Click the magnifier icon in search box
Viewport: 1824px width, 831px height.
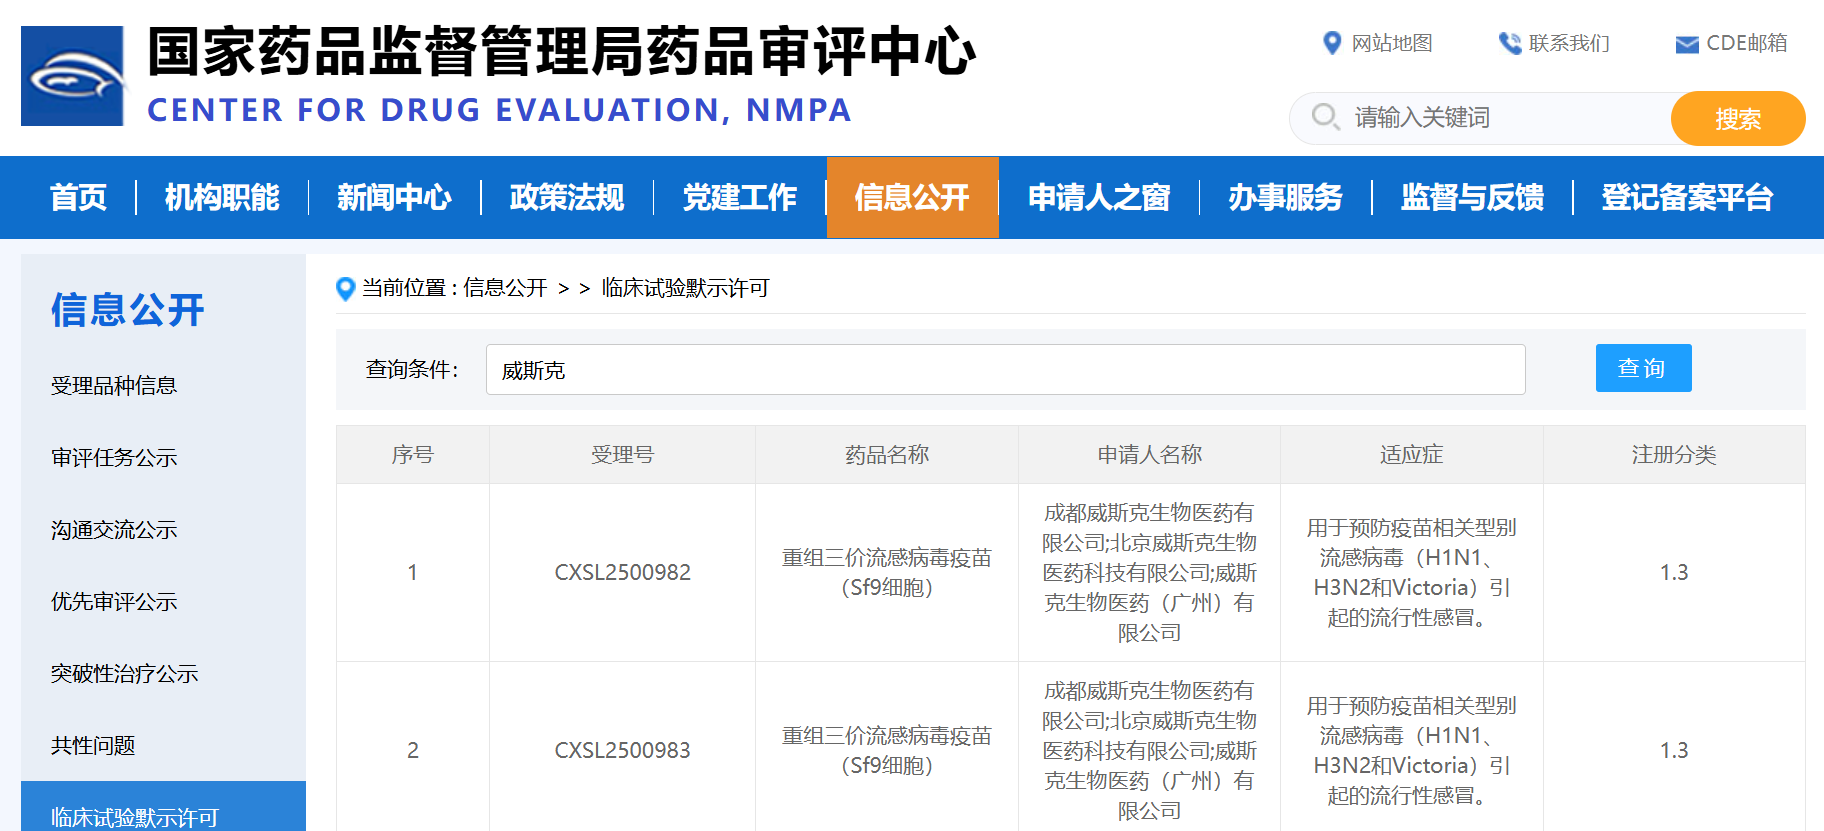click(x=1325, y=117)
